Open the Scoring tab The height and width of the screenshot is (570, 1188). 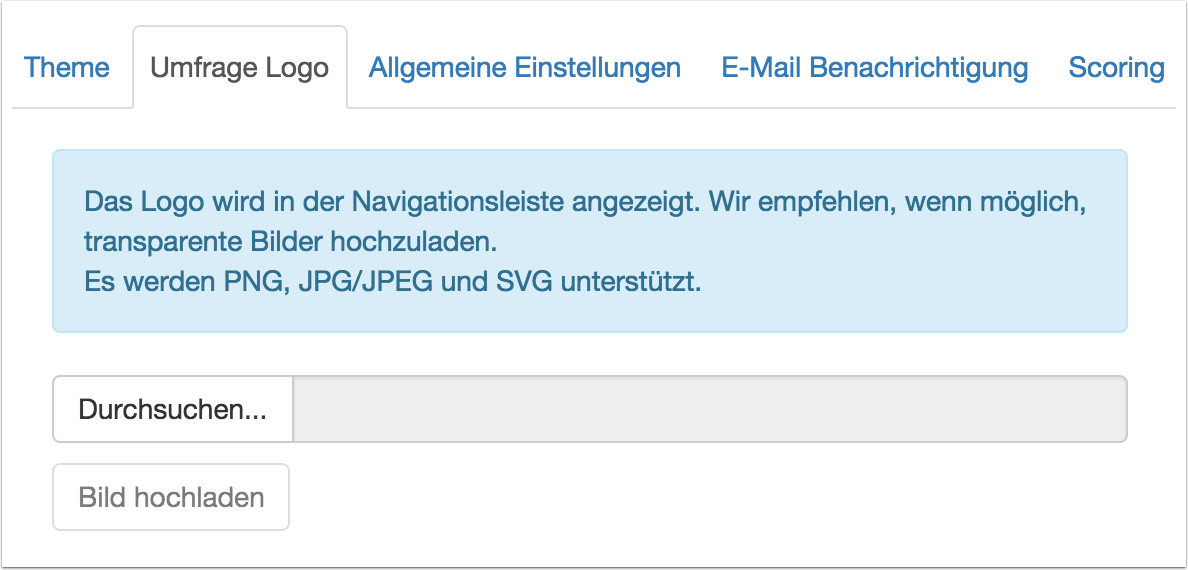1116,68
